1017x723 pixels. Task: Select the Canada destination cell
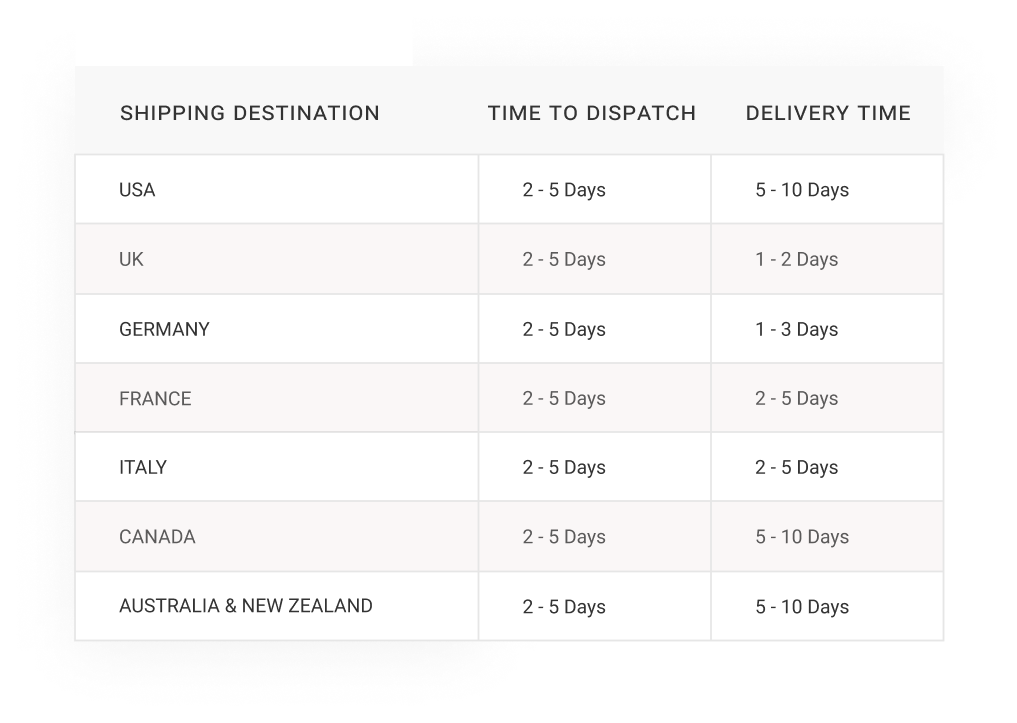157,537
